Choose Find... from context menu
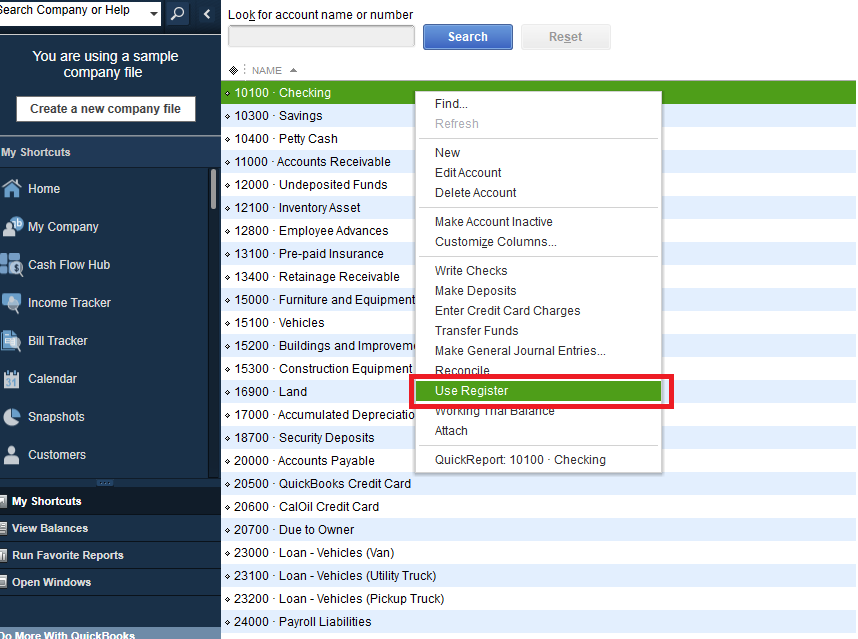This screenshot has width=858, height=639. [x=538, y=103]
